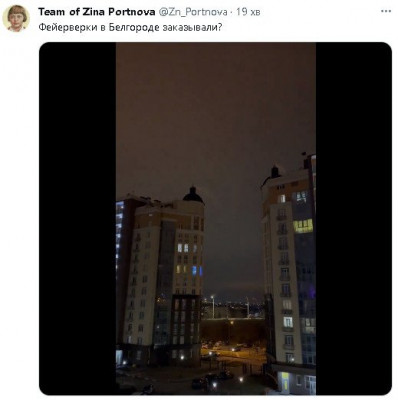Click the left black letterbox of the video

tap(78, 219)
